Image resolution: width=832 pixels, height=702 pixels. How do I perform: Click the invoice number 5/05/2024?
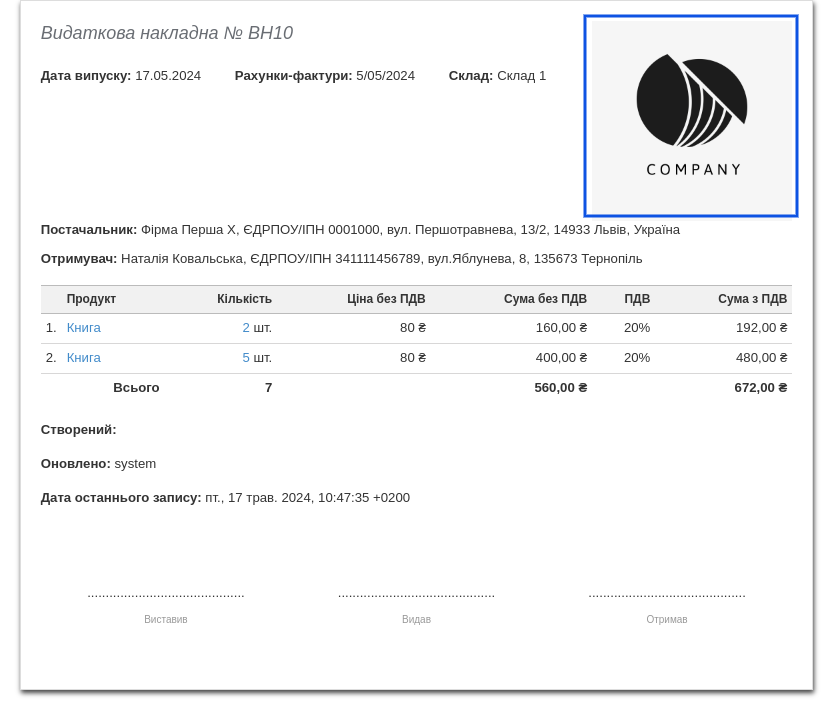click(385, 75)
